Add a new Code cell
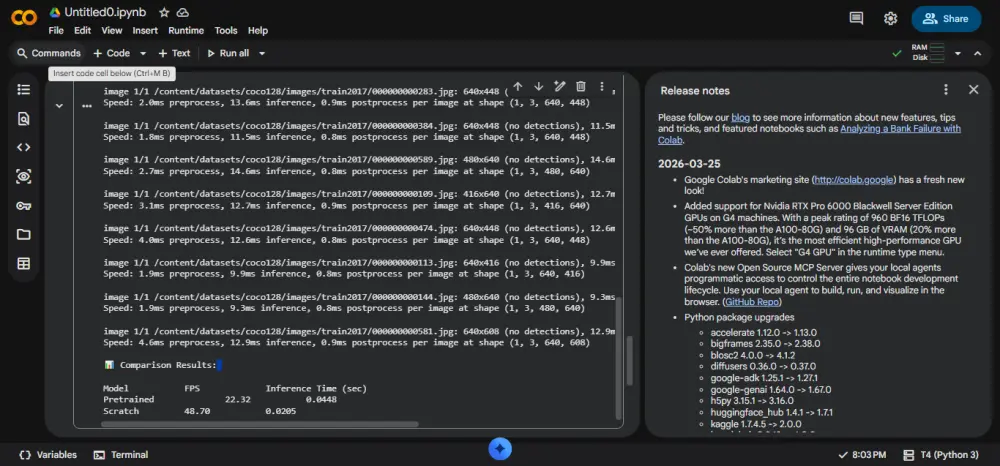 coord(112,54)
